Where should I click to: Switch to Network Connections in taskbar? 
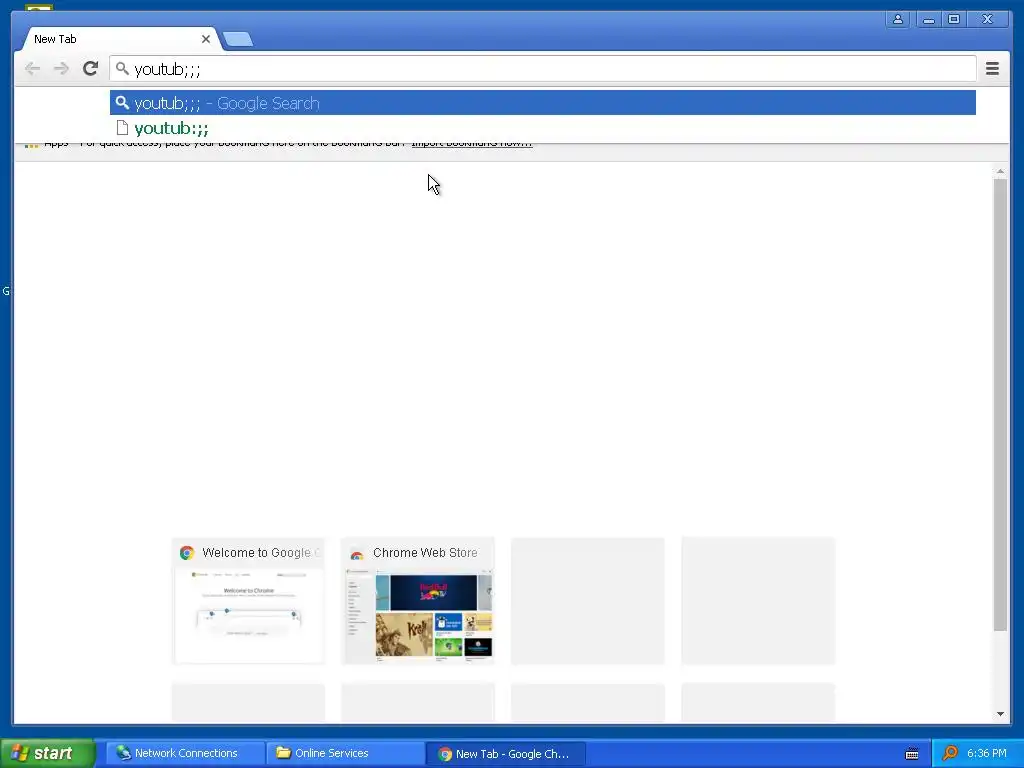[185, 753]
